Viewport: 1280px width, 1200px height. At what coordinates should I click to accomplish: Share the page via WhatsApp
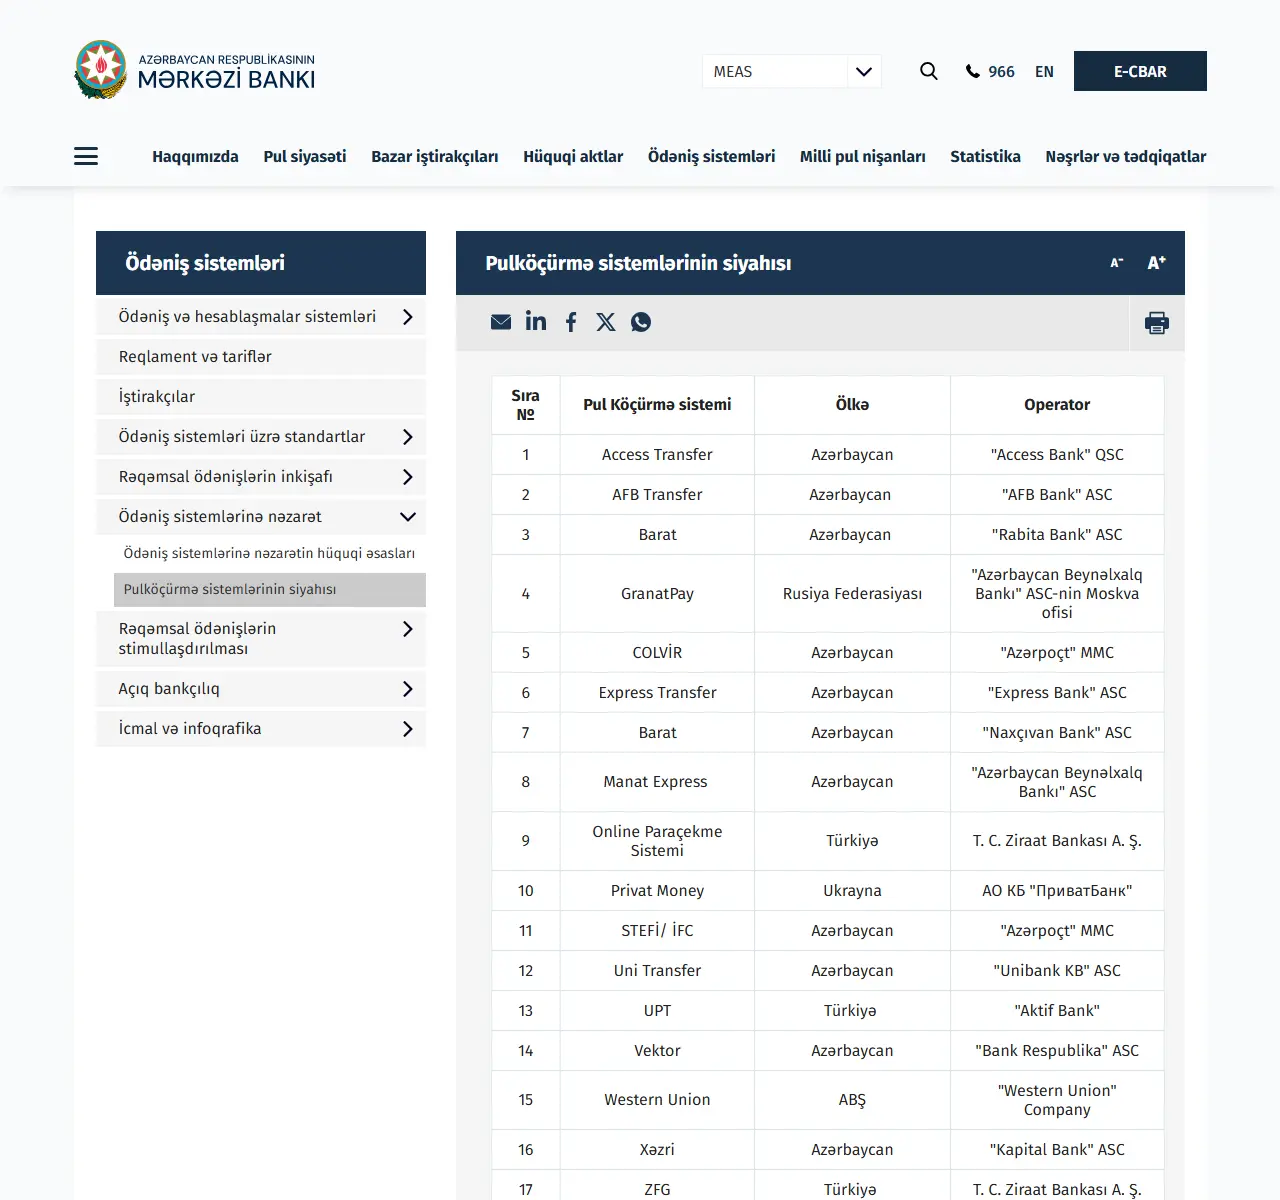click(x=641, y=322)
